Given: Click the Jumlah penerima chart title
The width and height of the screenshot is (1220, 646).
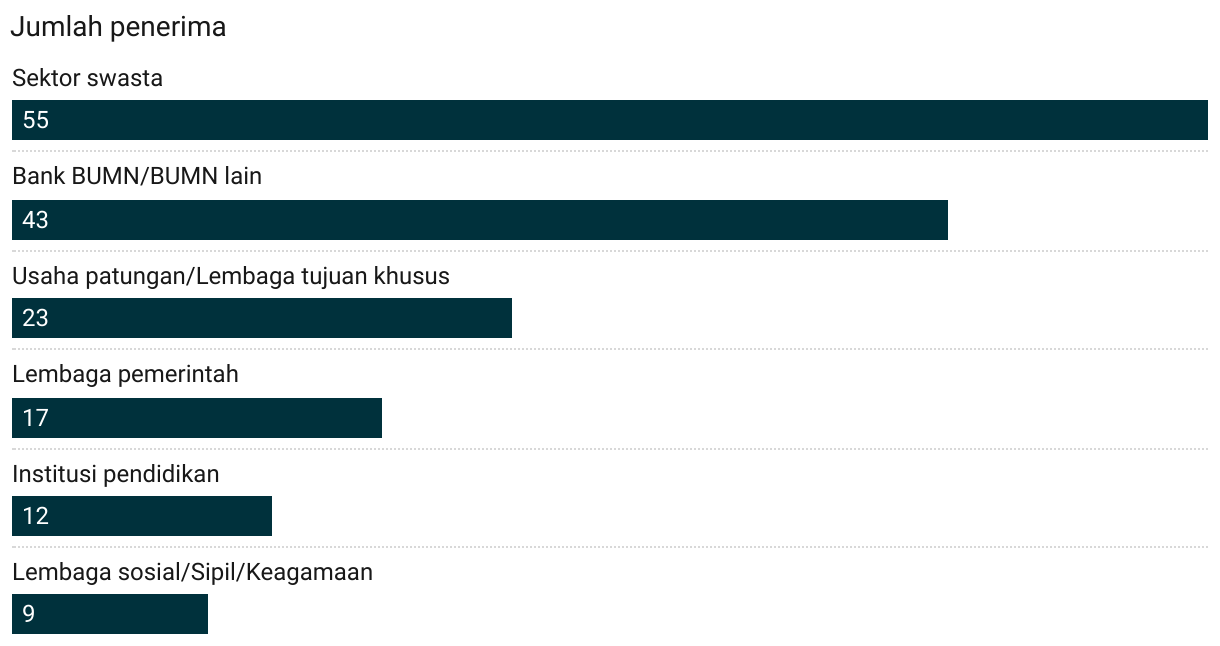Looking at the screenshot, I should 118,27.
